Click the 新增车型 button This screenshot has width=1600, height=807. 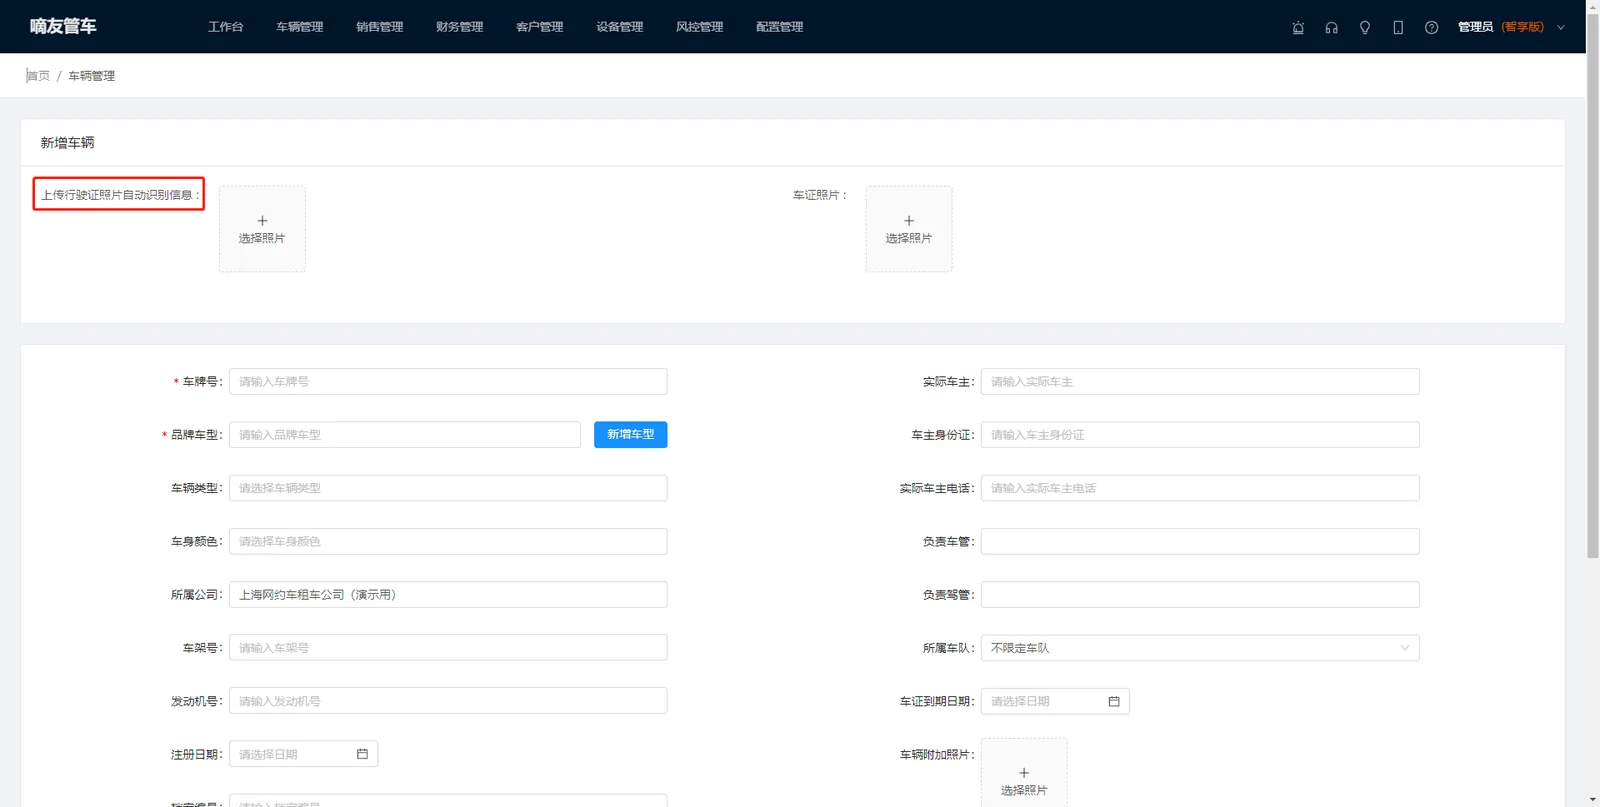click(630, 434)
